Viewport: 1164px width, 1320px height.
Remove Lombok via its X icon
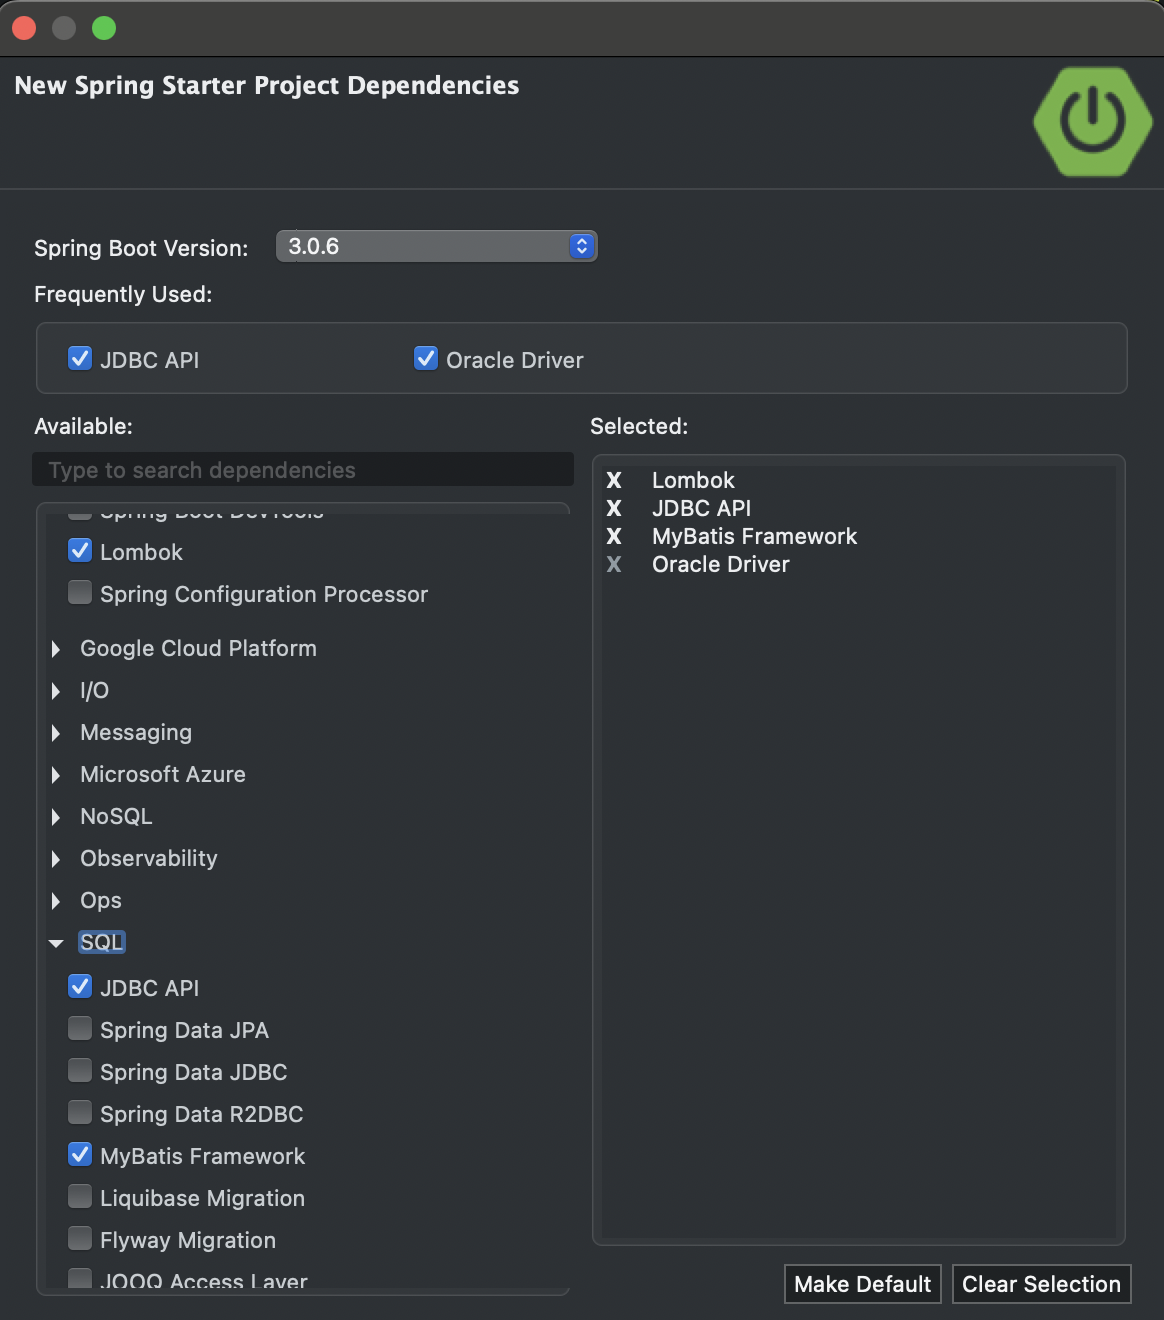tap(614, 481)
